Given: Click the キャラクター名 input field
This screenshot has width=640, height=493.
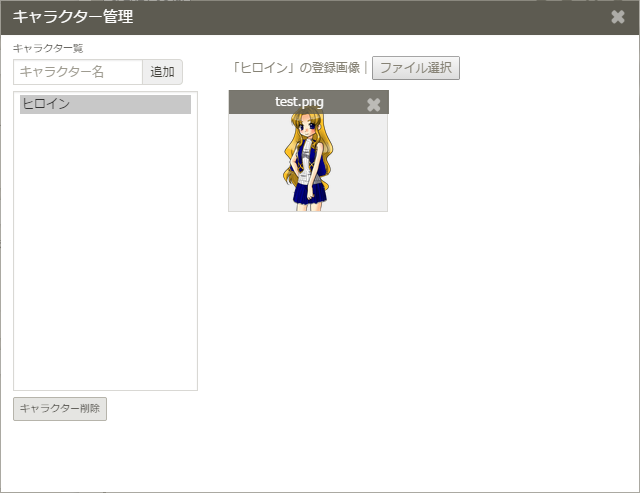Looking at the screenshot, I should pyautogui.click(x=78, y=72).
